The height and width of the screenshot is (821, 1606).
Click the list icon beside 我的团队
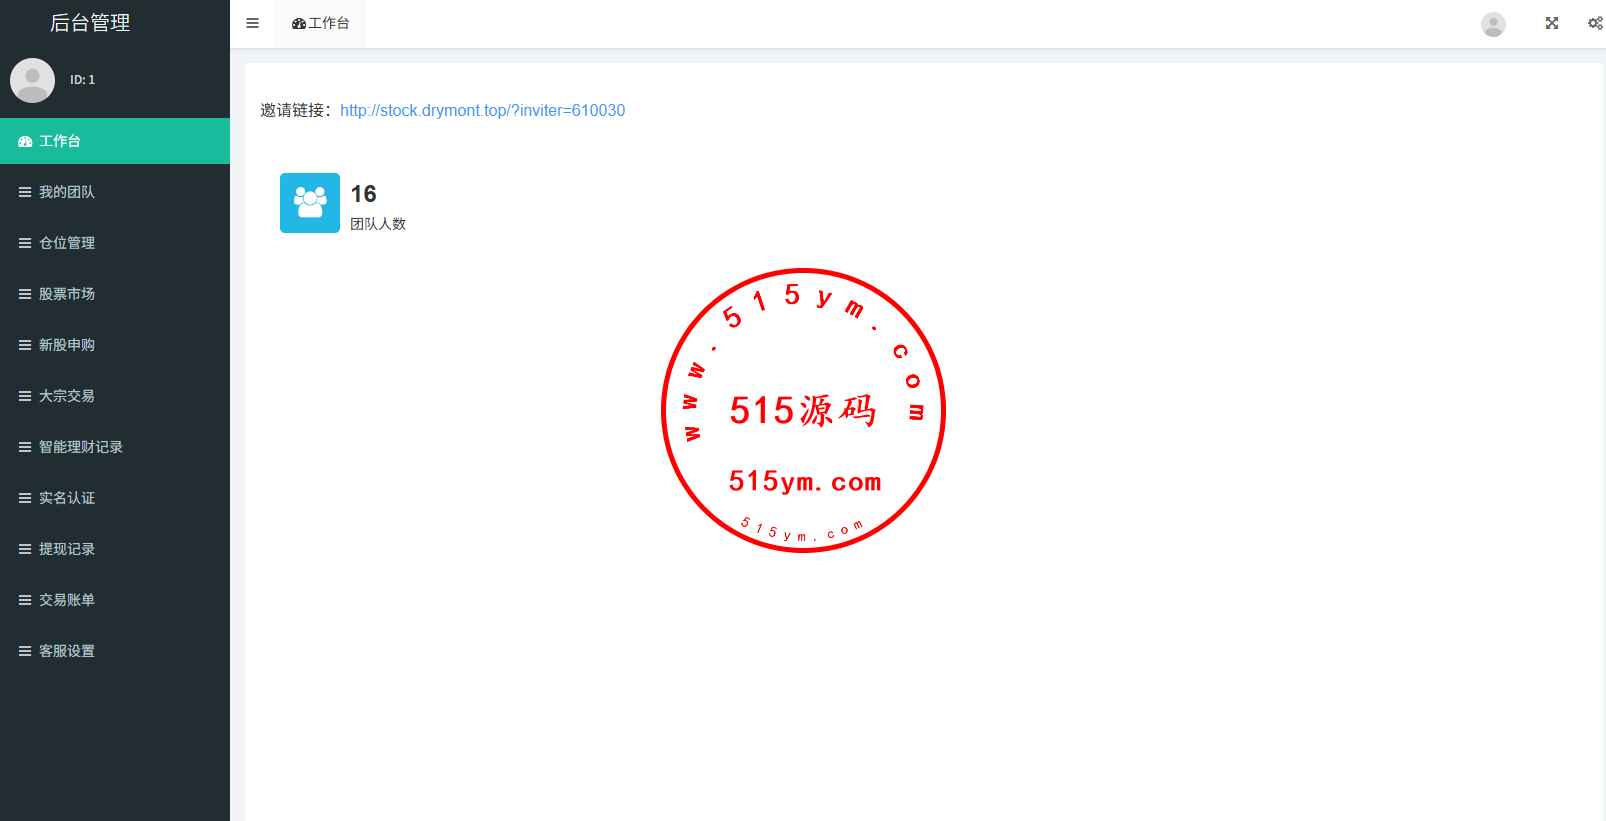point(25,192)
